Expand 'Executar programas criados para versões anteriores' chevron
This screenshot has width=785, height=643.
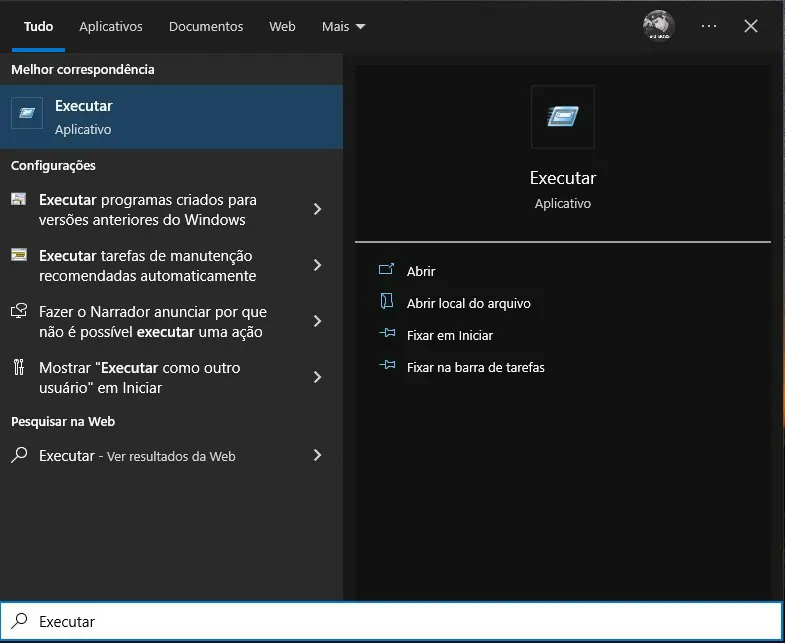click(x=317, y=209)
